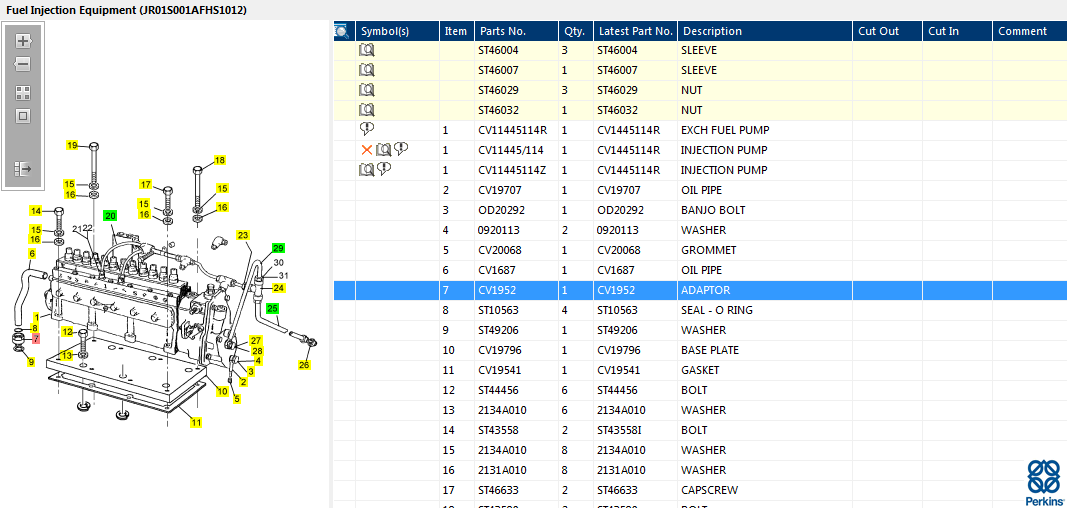
Task: Sort by Latest Part No. column header
Action: (636, 31)
